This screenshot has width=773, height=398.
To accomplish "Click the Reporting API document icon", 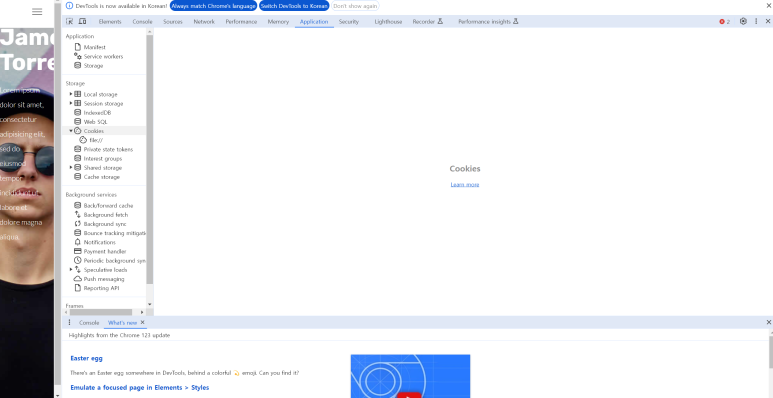I will [x=77, y=288].
